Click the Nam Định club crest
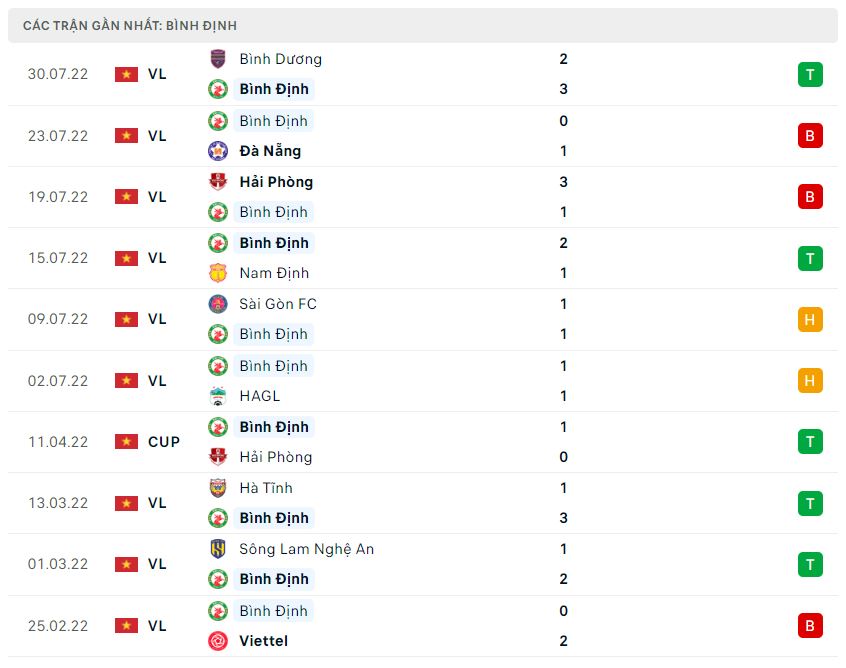The width and height of the screenshot is (846, 668). click(x=217, y=273)
